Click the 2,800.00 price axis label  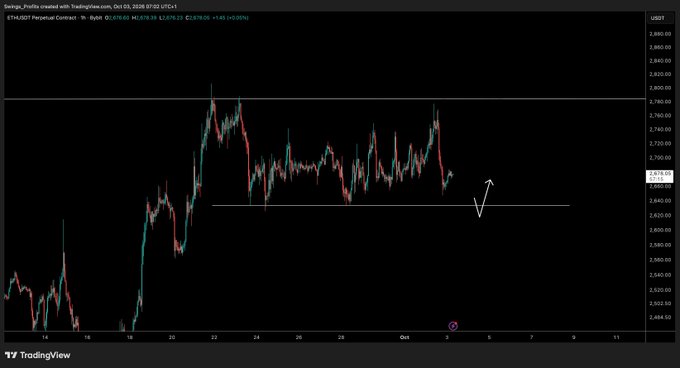660,88
